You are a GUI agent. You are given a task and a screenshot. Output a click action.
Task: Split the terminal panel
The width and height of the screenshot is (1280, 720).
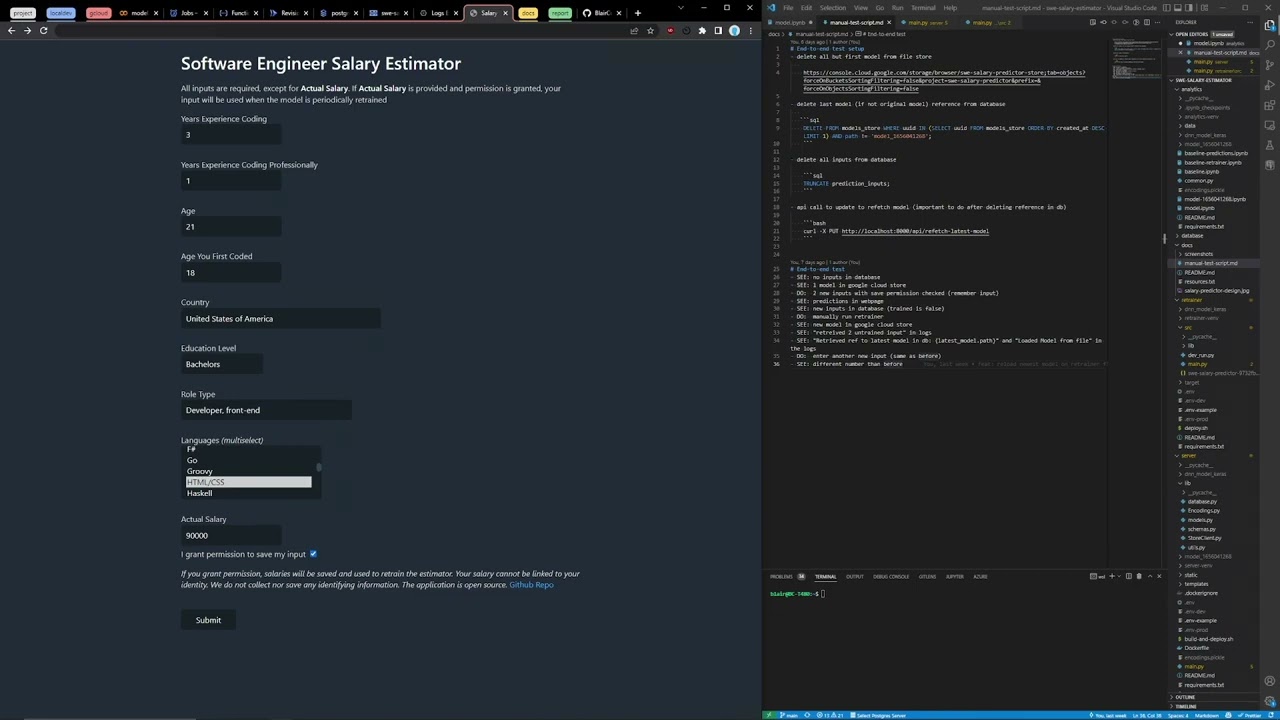1128,576
